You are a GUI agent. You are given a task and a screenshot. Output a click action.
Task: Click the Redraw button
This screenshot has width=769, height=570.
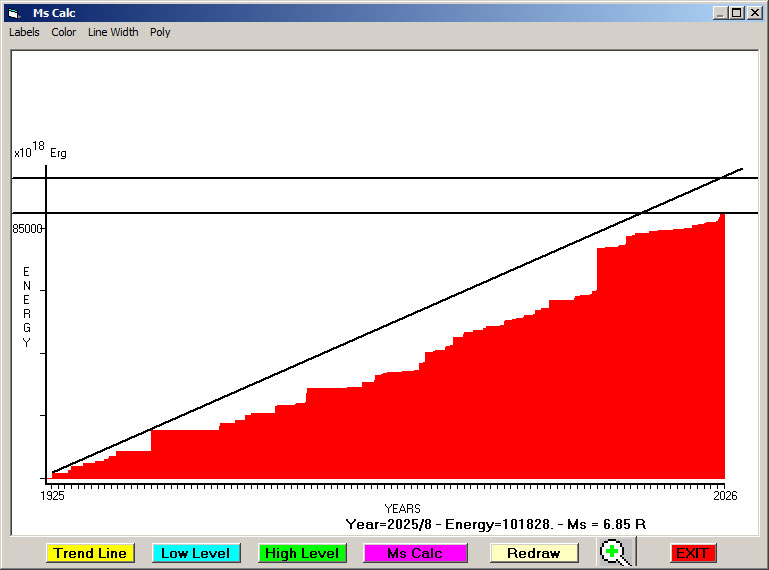click(x=533, y=553)
